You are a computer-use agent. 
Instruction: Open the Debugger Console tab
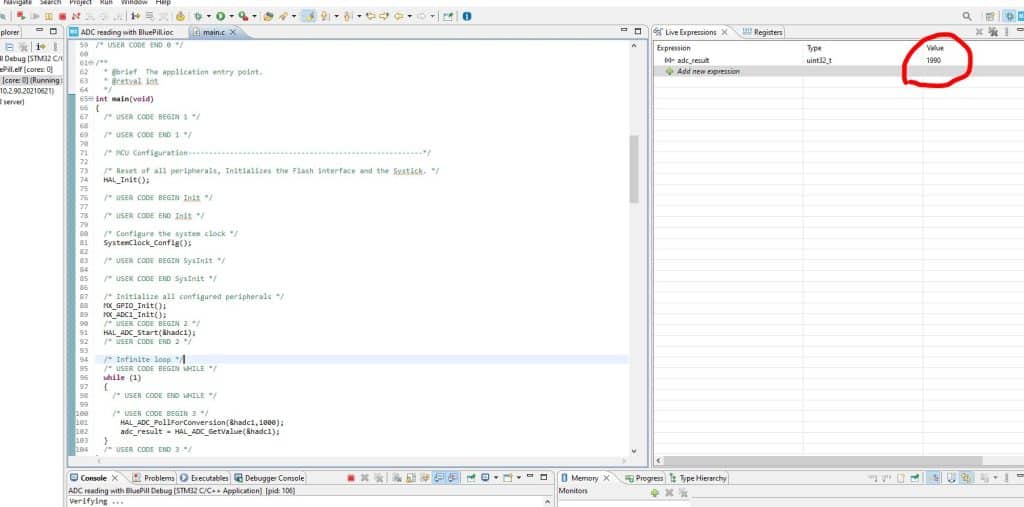270,478
